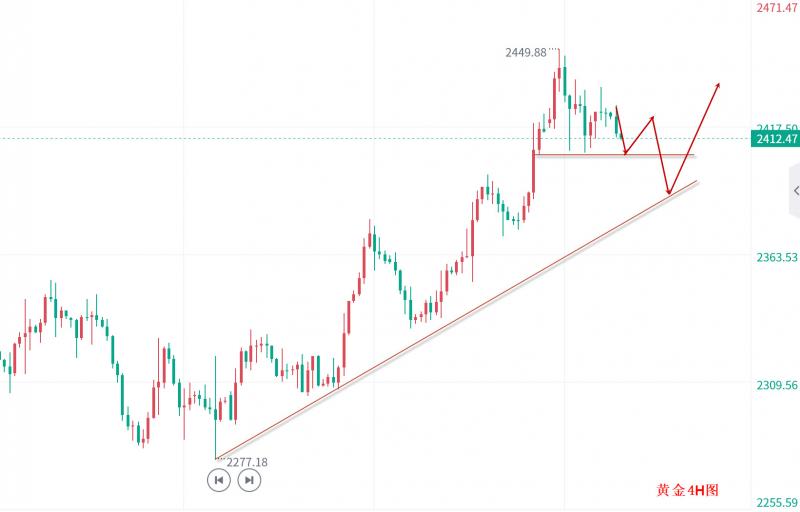Click the 2363.53 price axis label

pos(776,257)
